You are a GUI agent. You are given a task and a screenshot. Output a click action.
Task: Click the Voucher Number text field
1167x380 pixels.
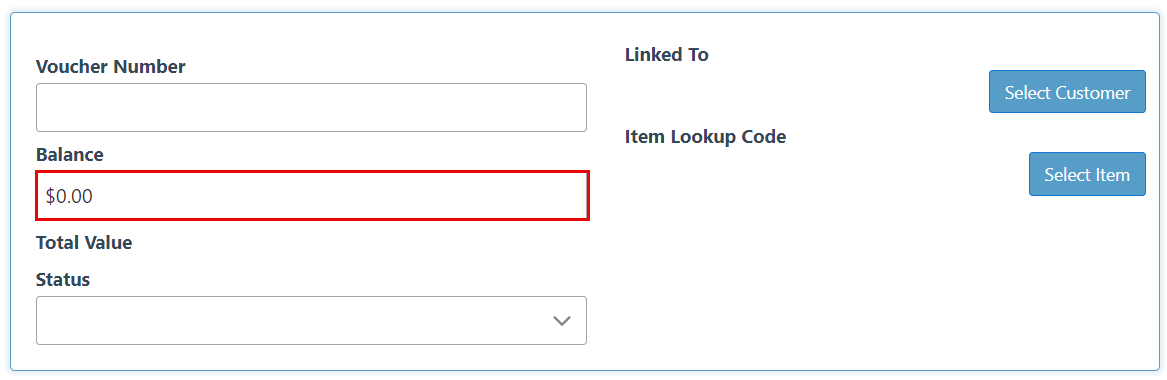click(311, 108)
